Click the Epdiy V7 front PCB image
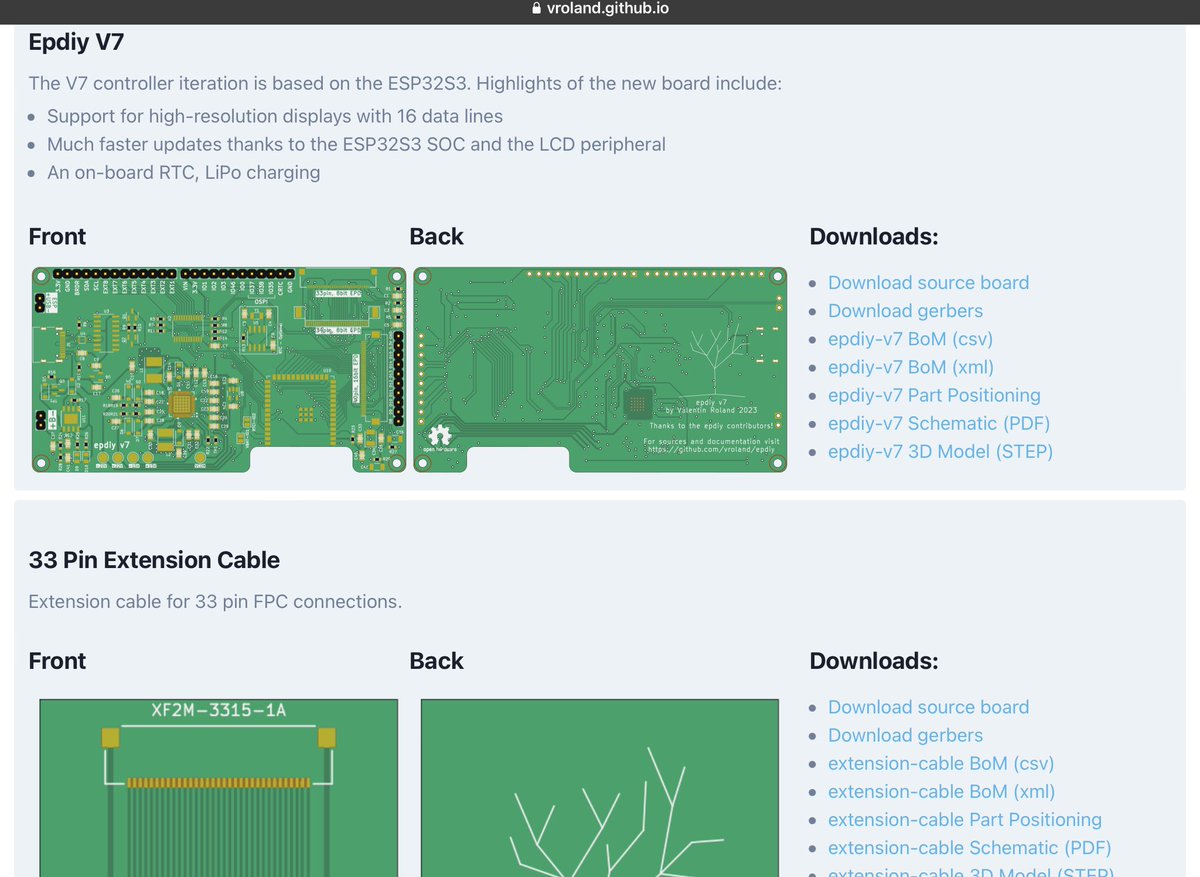 coord(219,369)
